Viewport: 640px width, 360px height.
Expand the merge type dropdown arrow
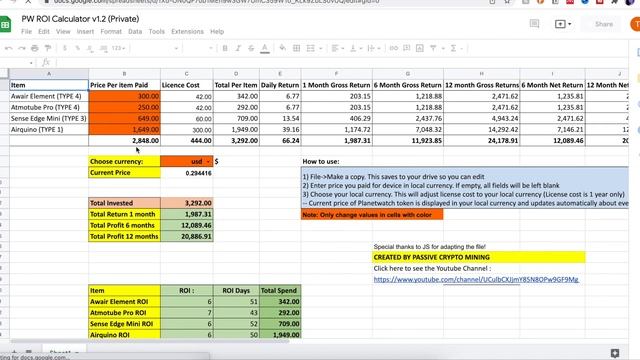(x=320, y=48)
